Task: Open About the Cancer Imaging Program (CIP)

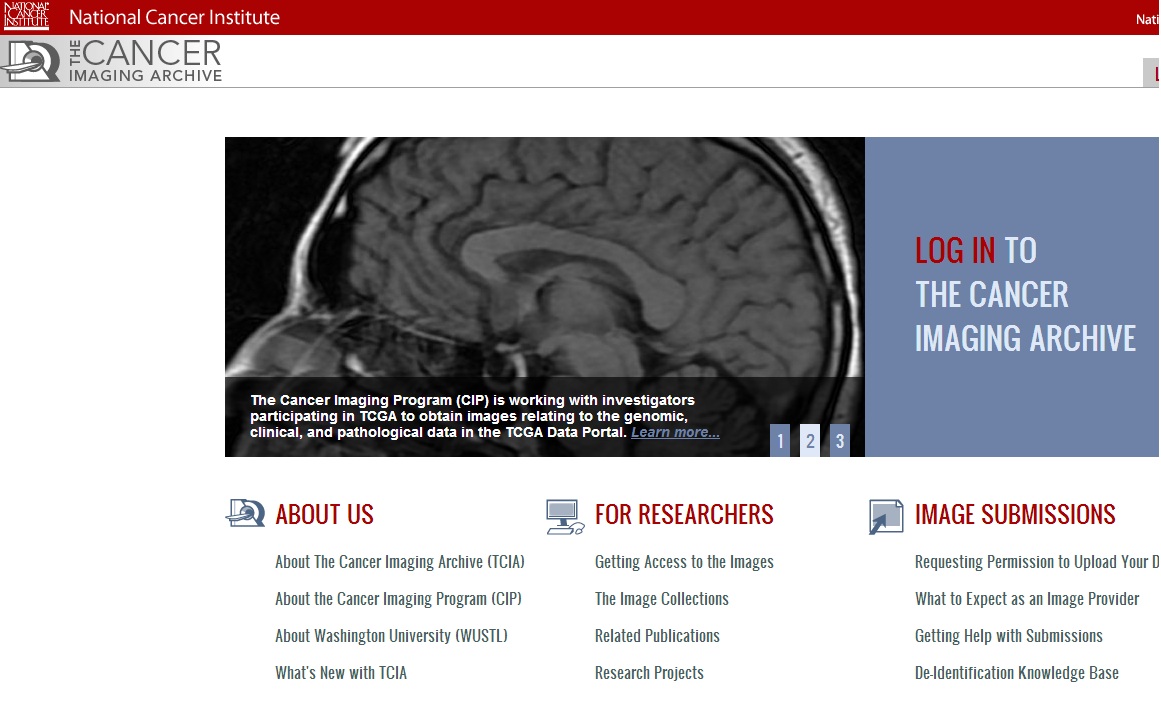Action: click(x=398, y=599)
